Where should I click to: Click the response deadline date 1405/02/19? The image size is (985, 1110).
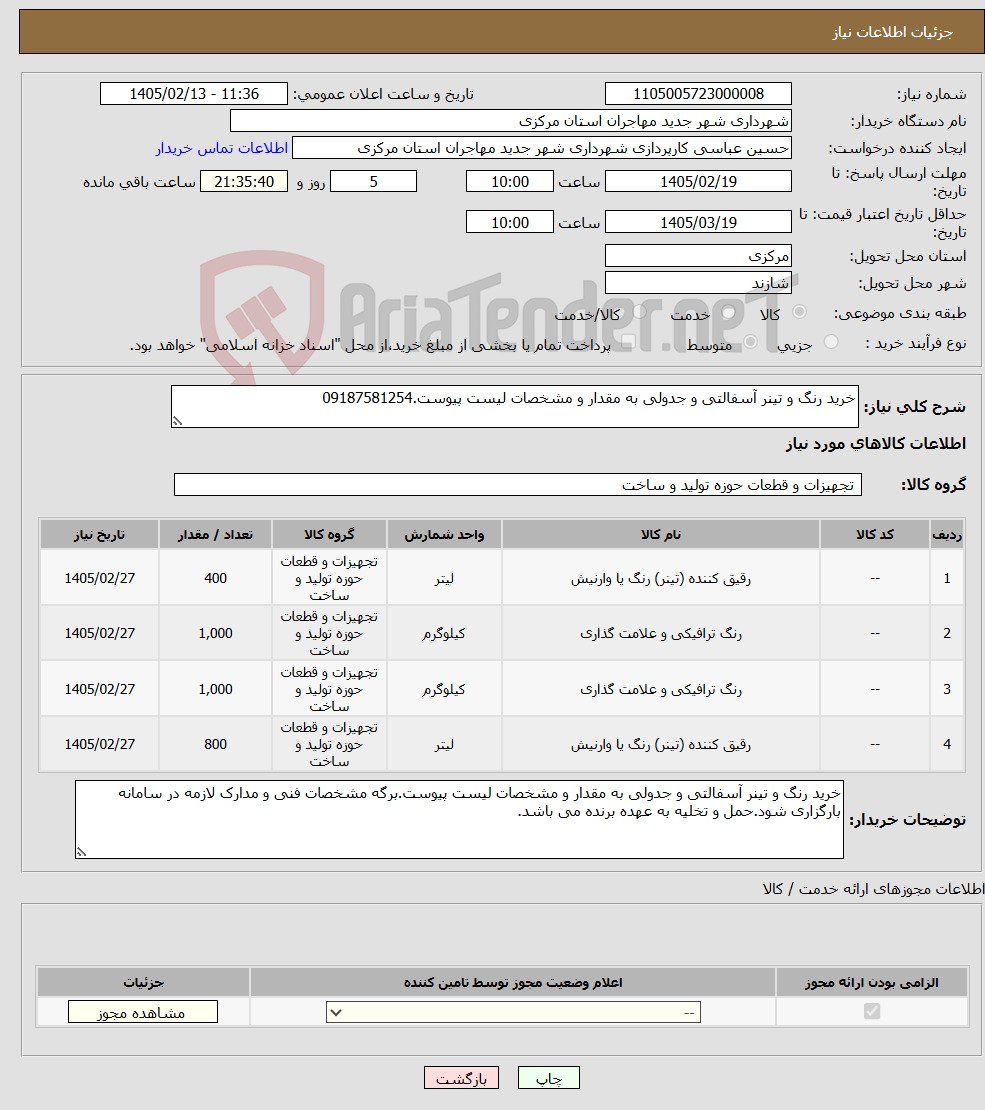click(698, 181)
